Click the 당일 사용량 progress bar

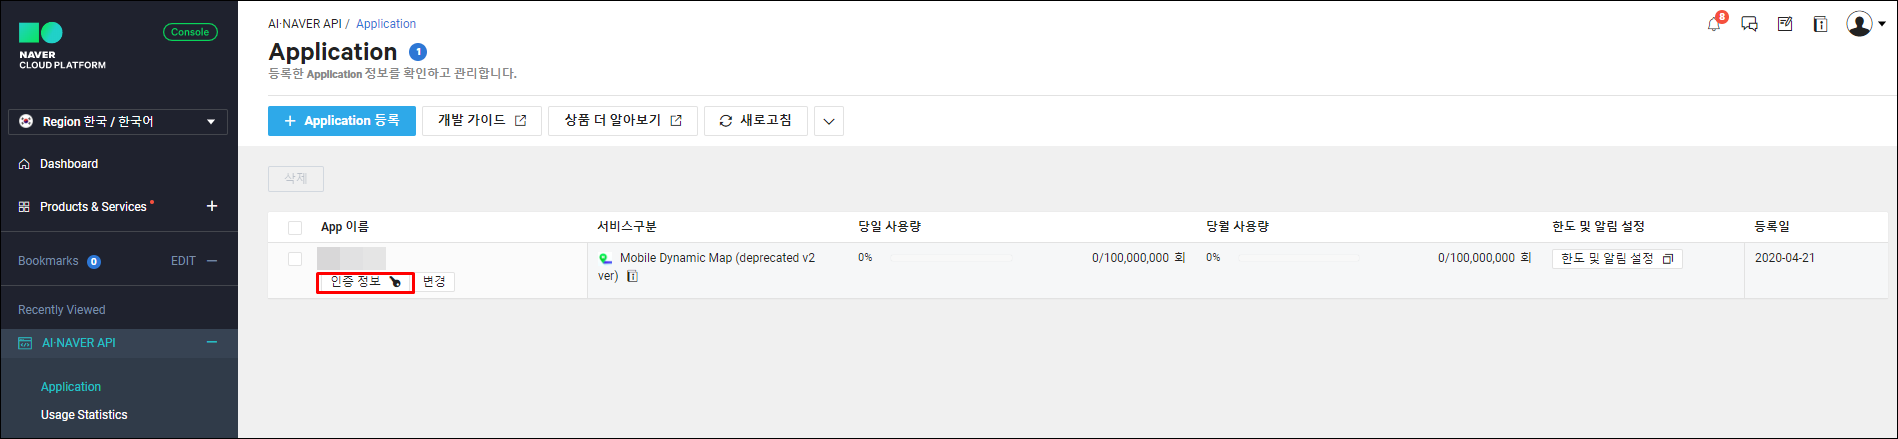click(x=951, y=258)
